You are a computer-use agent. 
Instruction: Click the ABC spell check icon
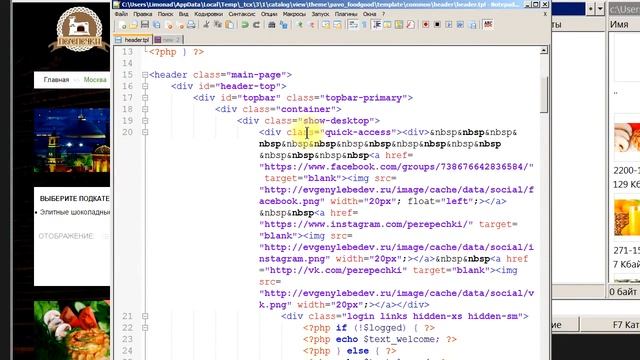tap(488, 24)
